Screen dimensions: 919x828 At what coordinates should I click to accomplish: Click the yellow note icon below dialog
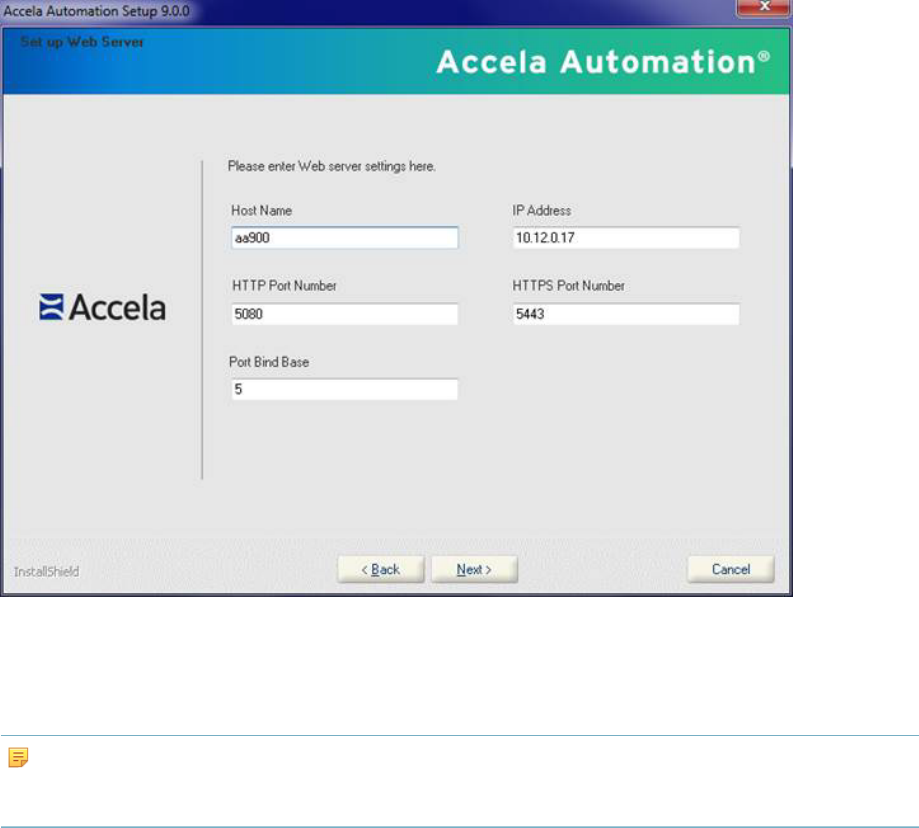(18, 758)
